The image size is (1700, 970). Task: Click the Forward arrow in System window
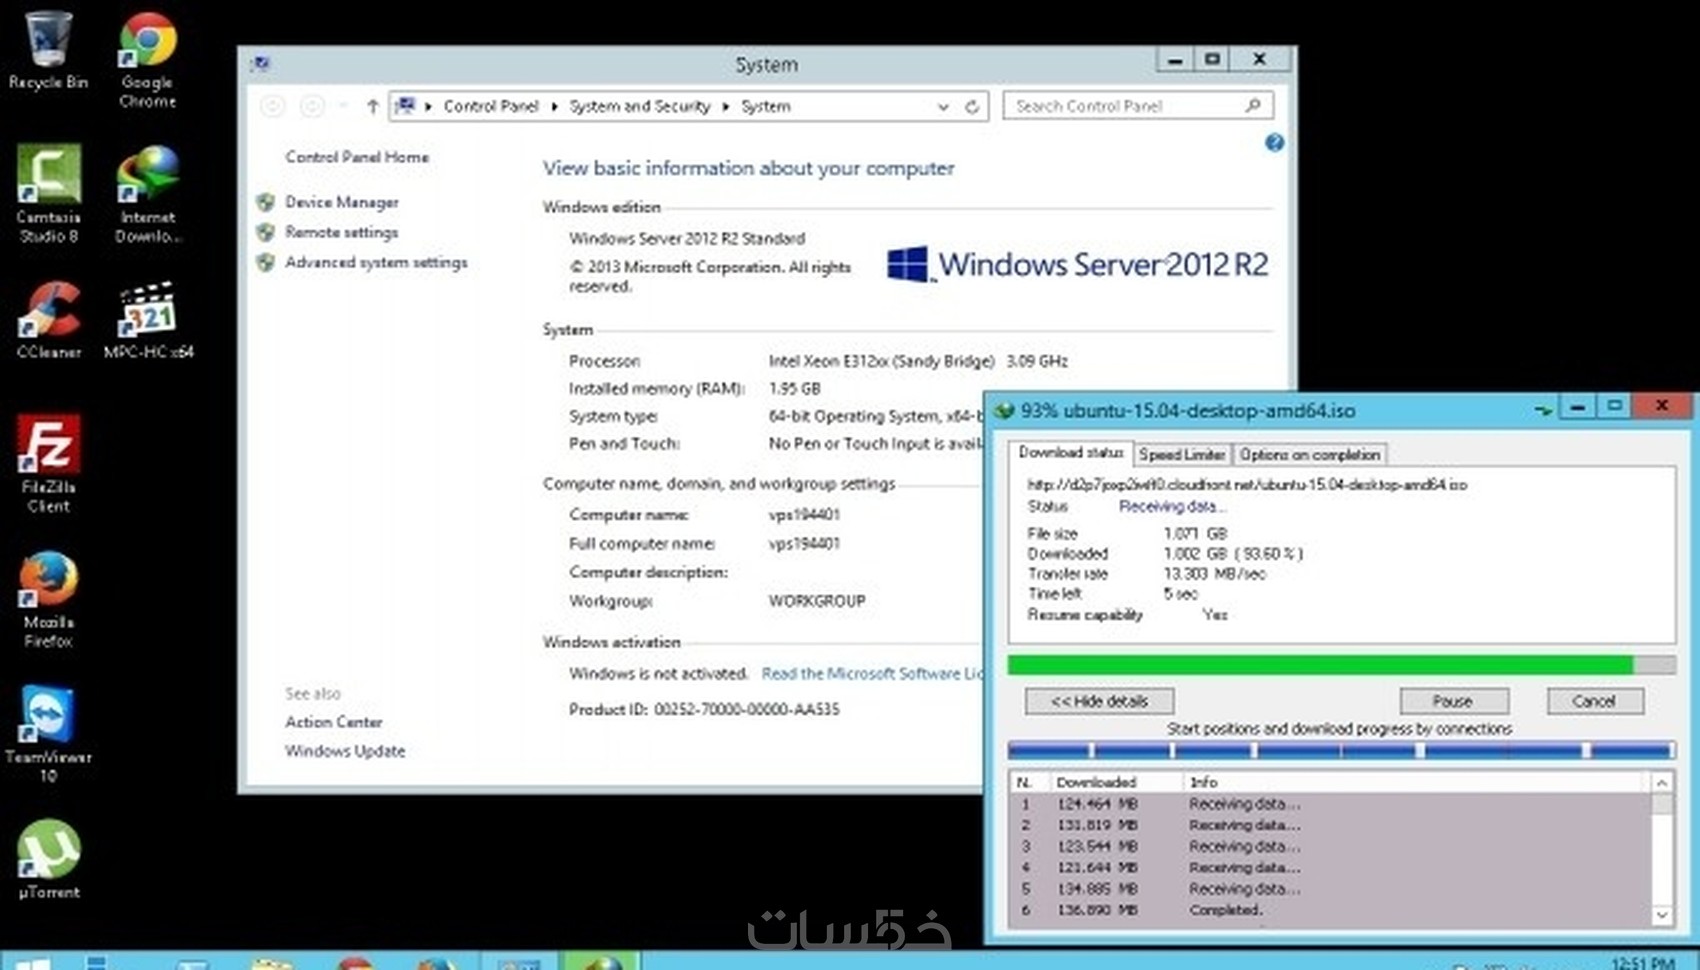(x=312, y=106)
